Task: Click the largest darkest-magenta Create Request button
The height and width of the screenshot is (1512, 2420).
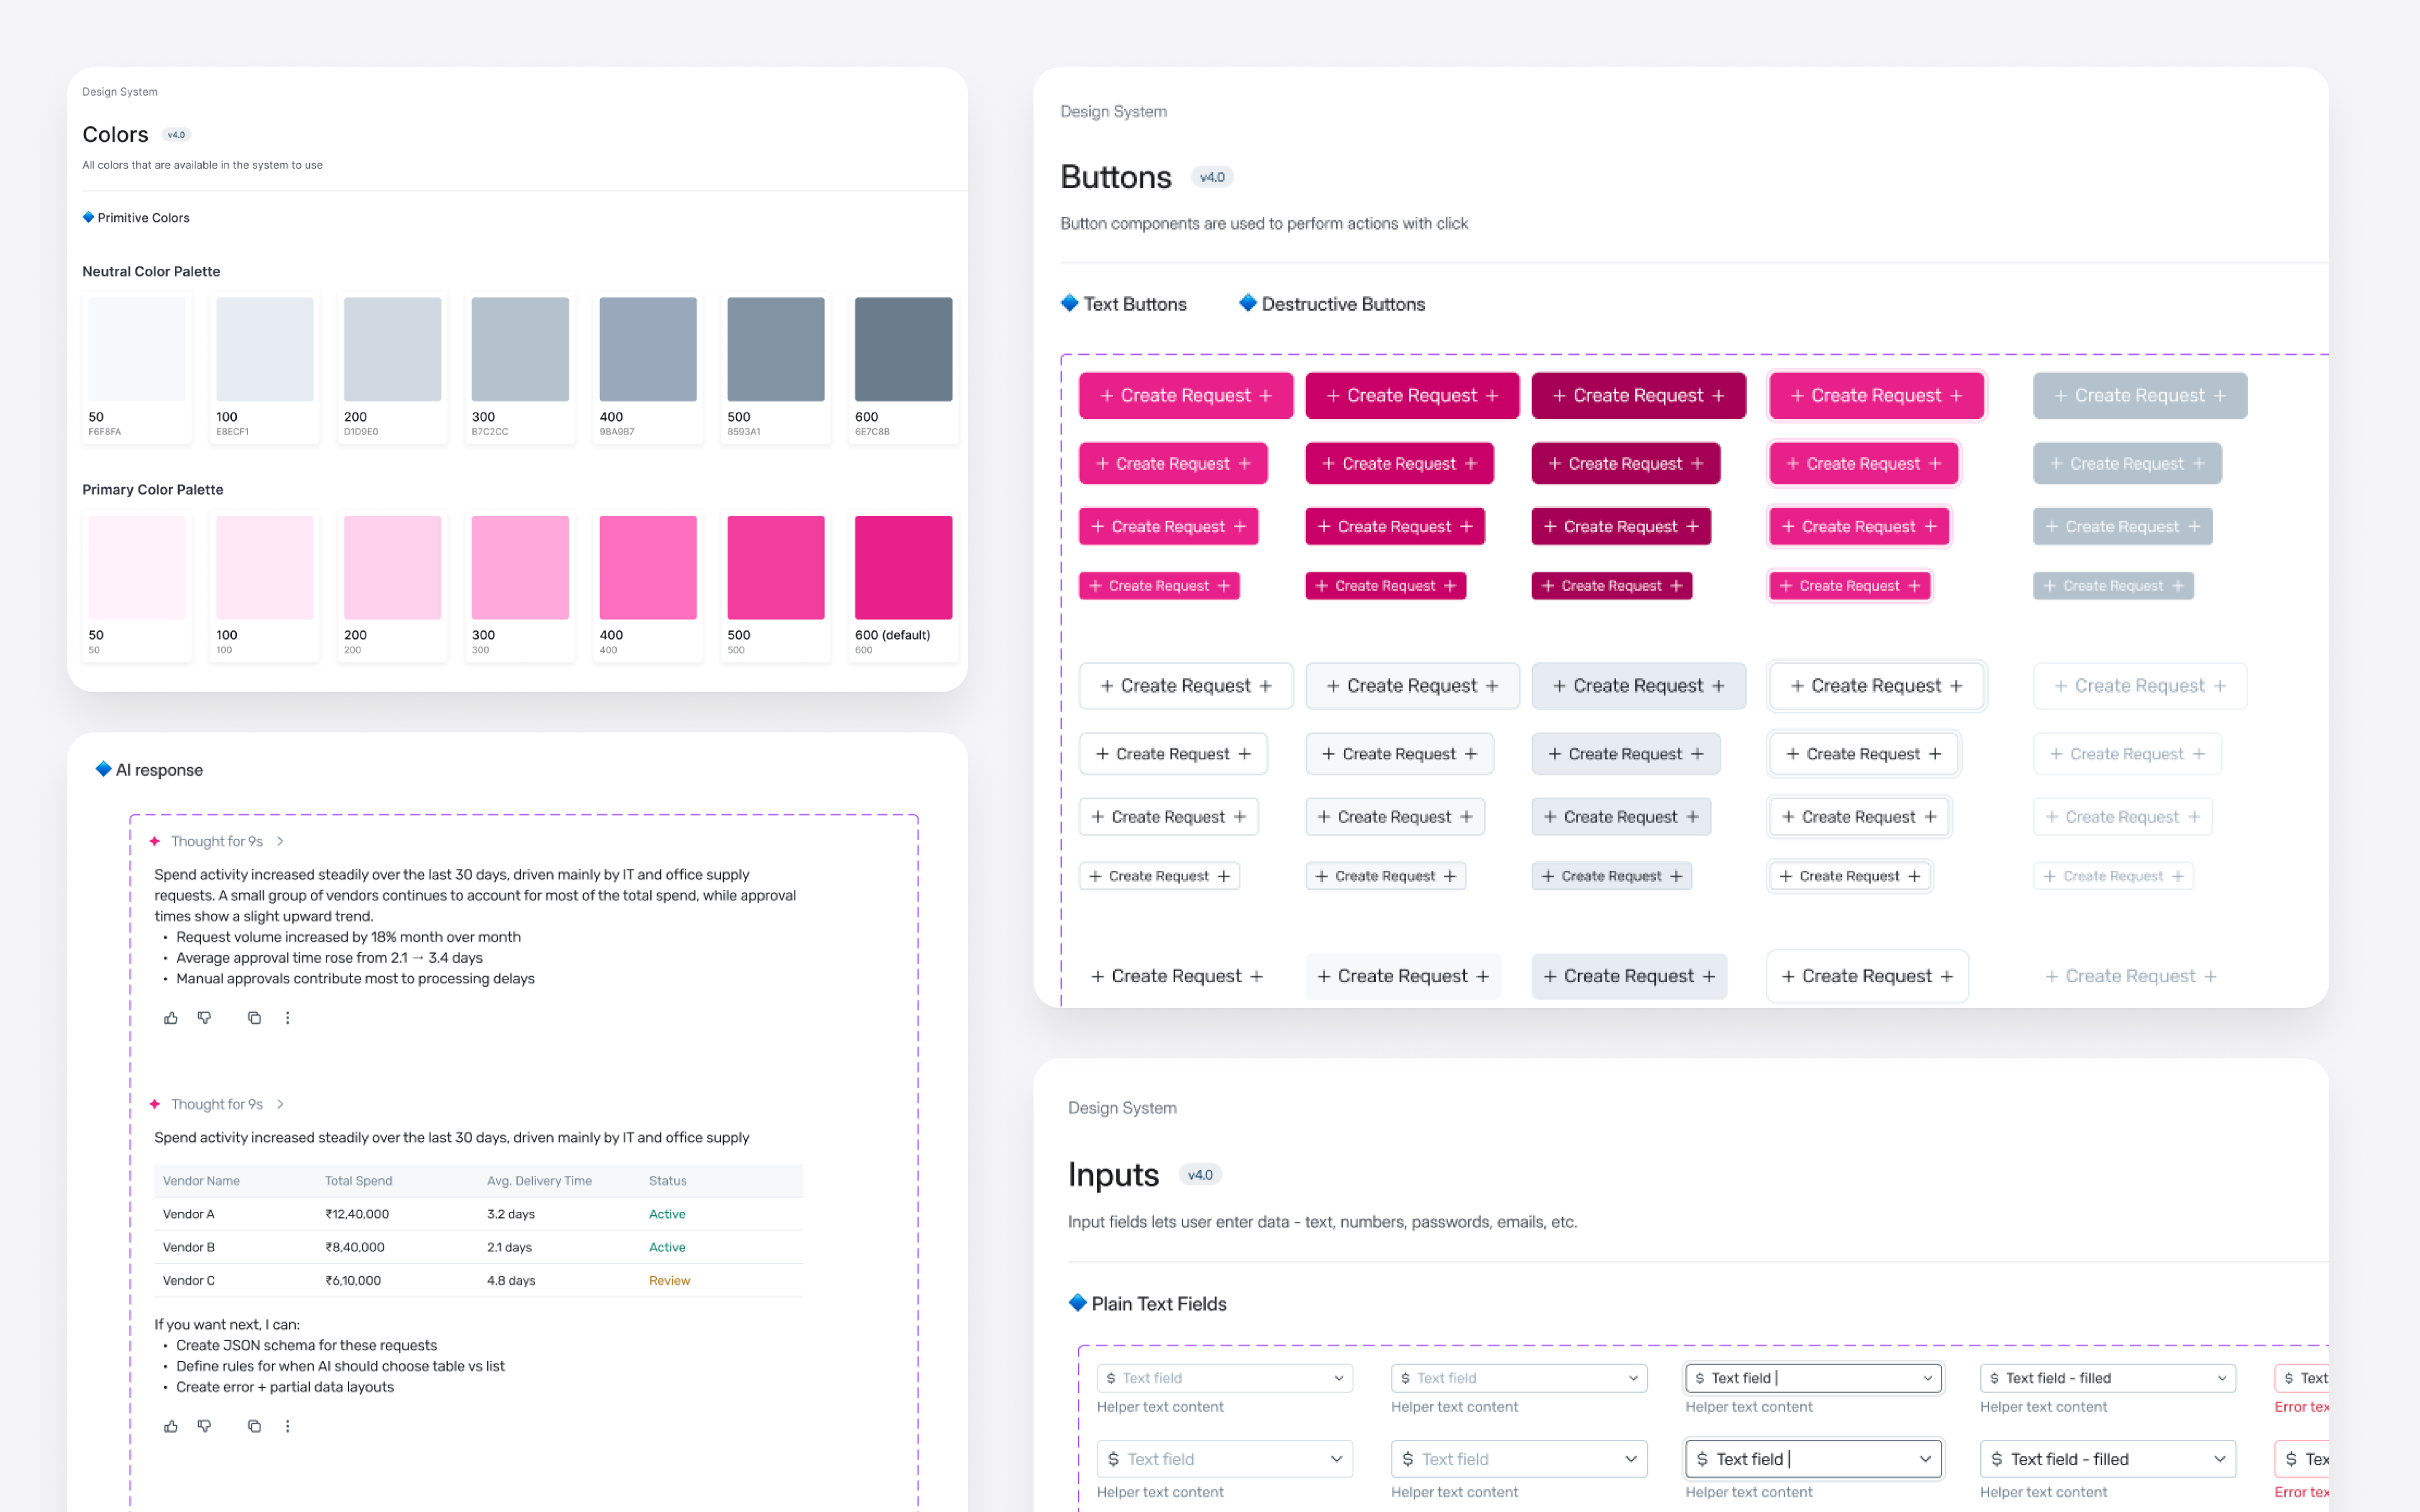Action: point(1638,396)
